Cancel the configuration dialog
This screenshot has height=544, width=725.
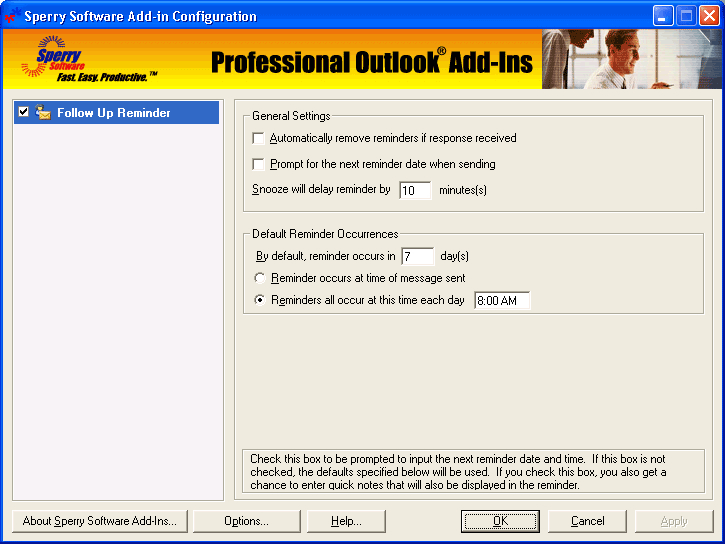click(x=587, y=521)
